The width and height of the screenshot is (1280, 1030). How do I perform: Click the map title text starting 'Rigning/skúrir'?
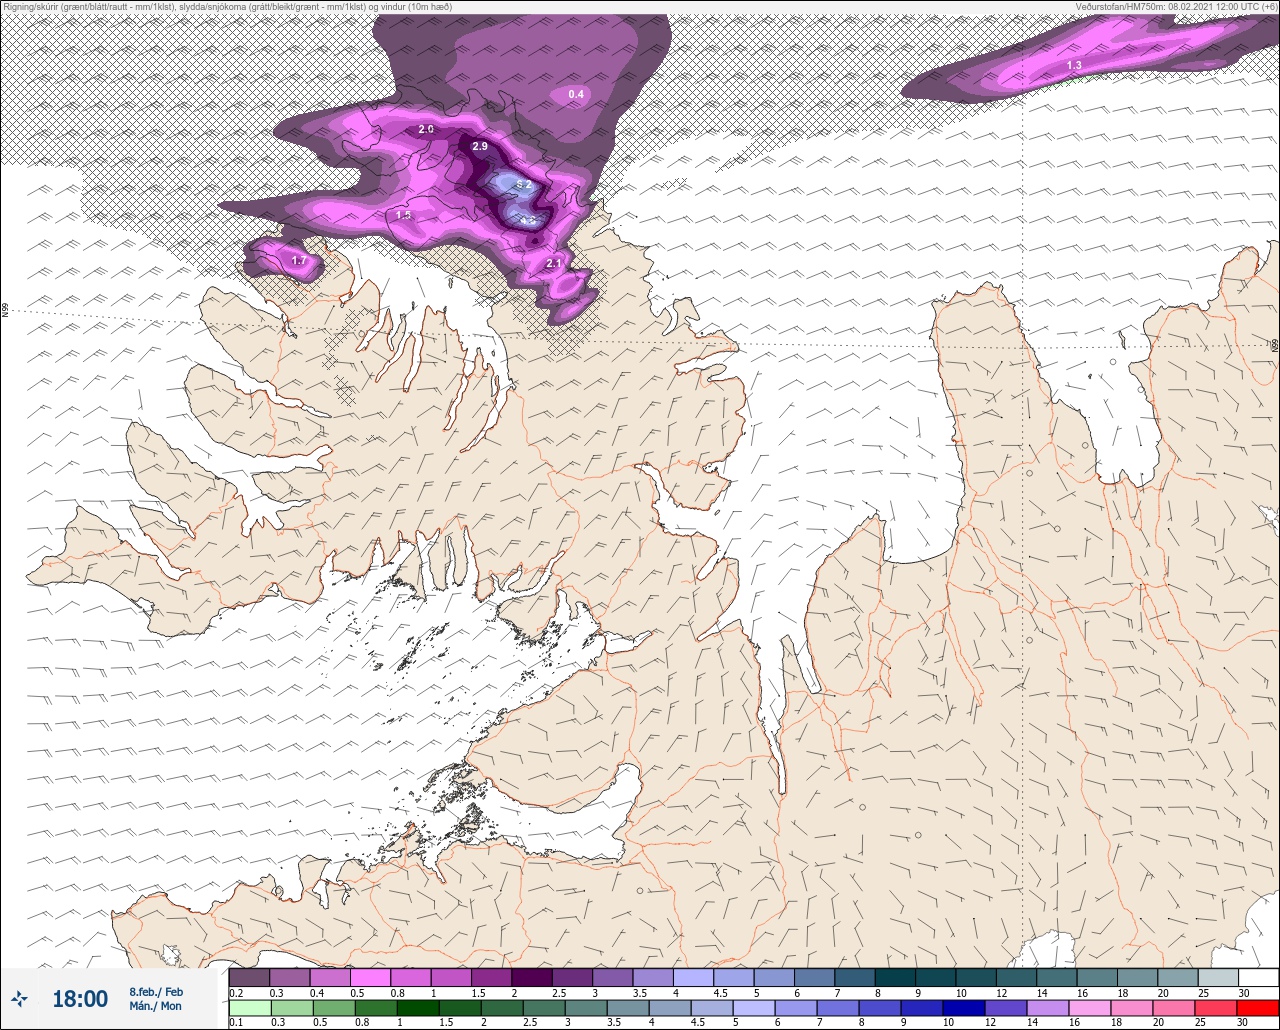[227, 6]
